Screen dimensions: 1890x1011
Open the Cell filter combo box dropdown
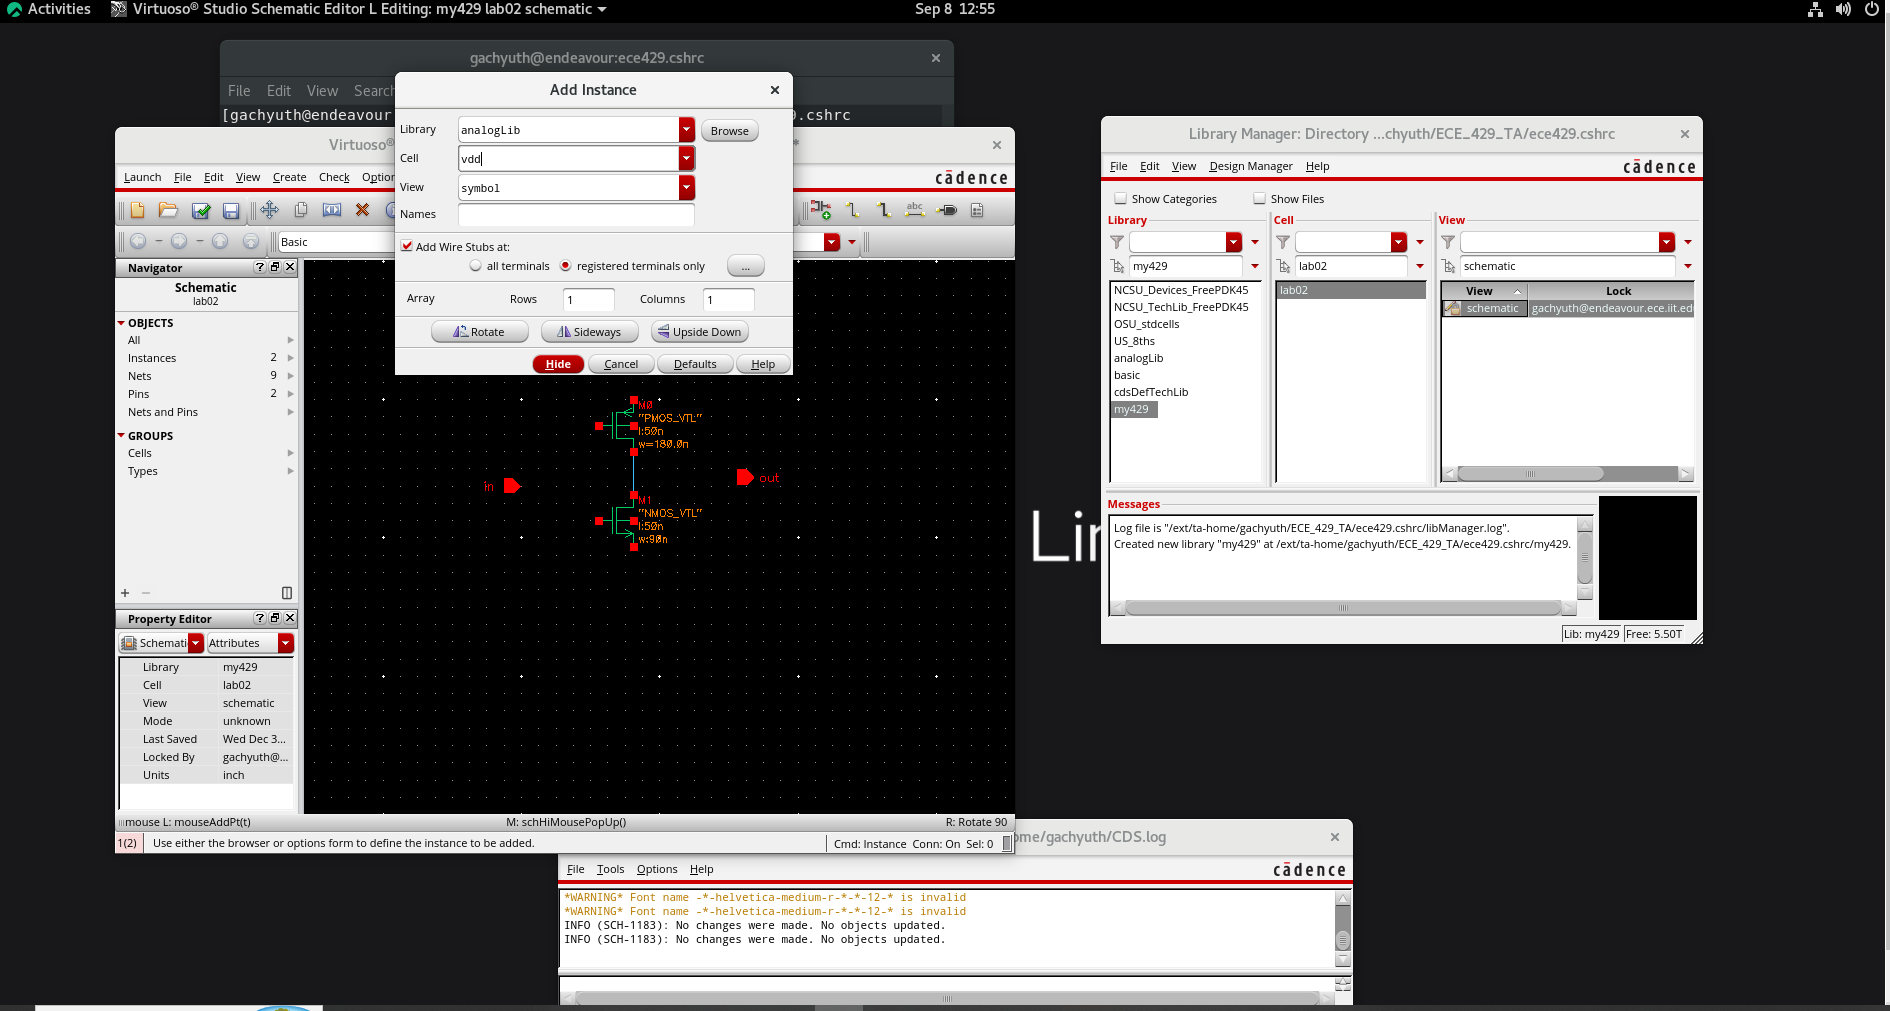coord(1399,242)
